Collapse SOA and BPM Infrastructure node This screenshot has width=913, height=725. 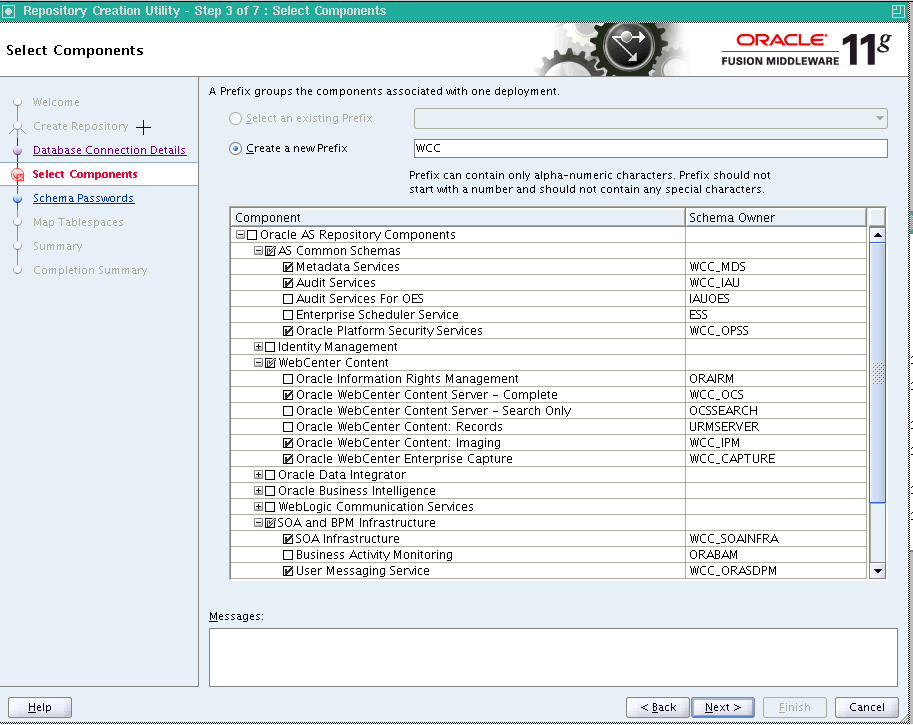(258, 523)
